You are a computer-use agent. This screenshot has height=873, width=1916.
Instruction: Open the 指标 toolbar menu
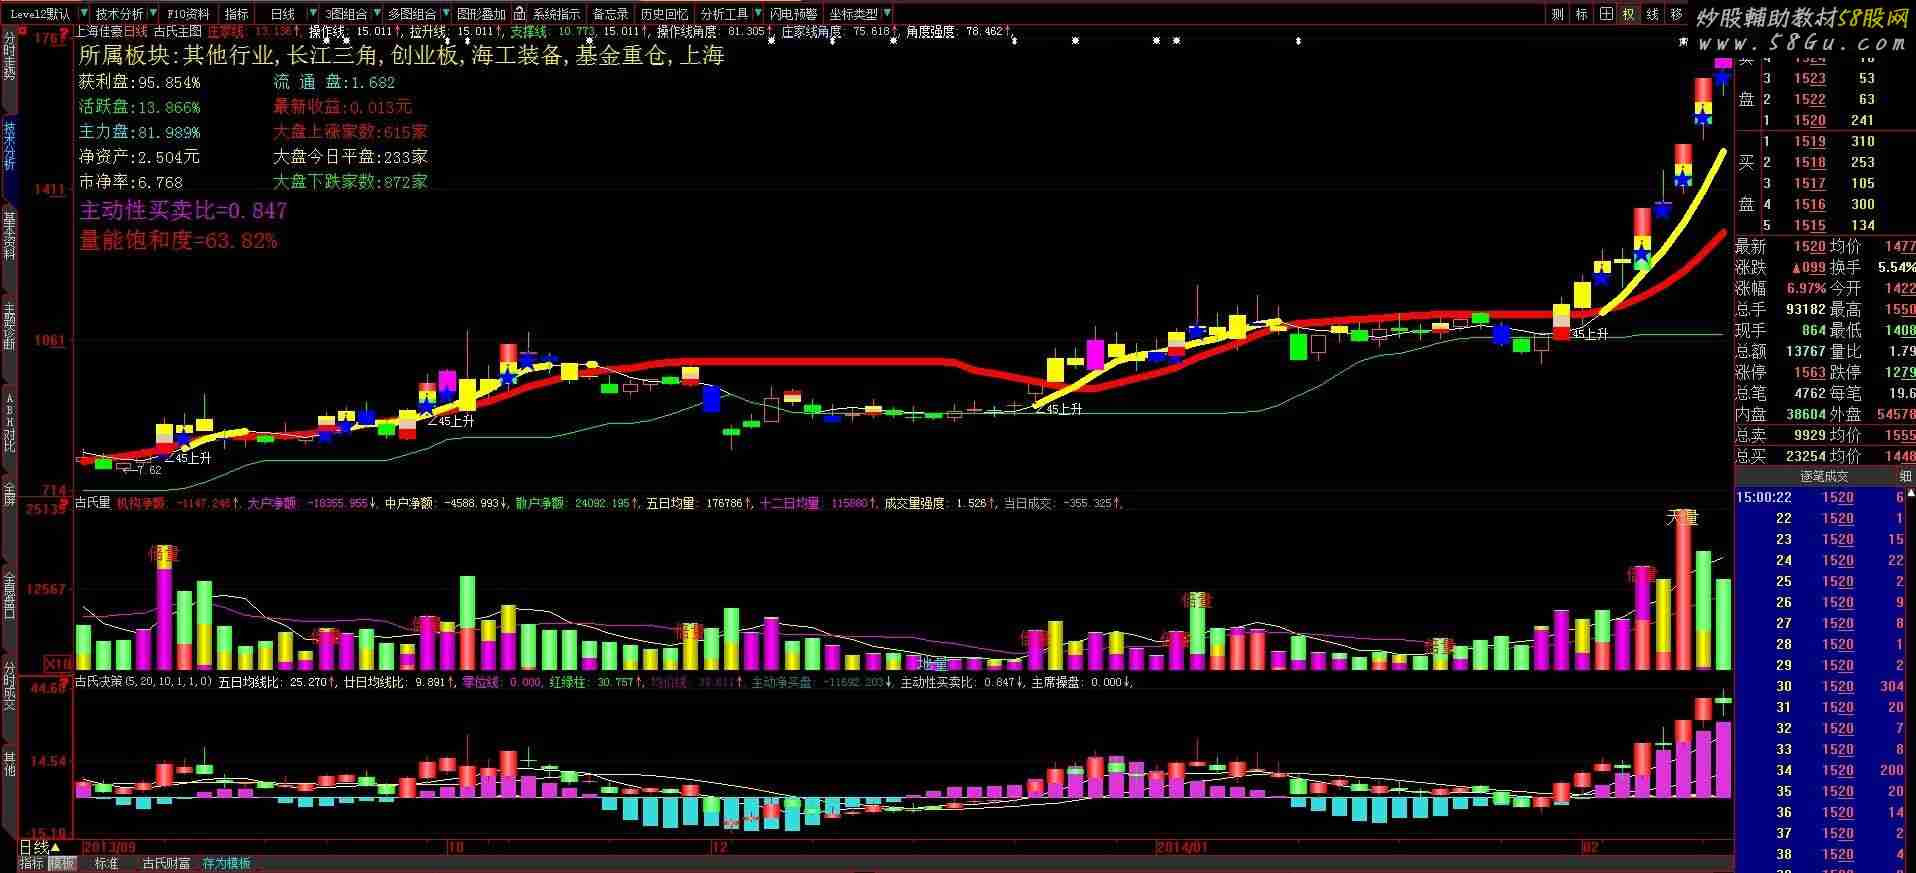pos(237,14)
